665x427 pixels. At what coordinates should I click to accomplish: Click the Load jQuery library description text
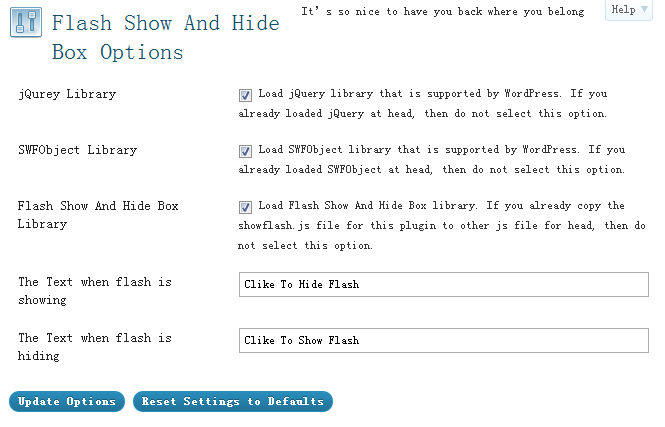tap(423, 103)
